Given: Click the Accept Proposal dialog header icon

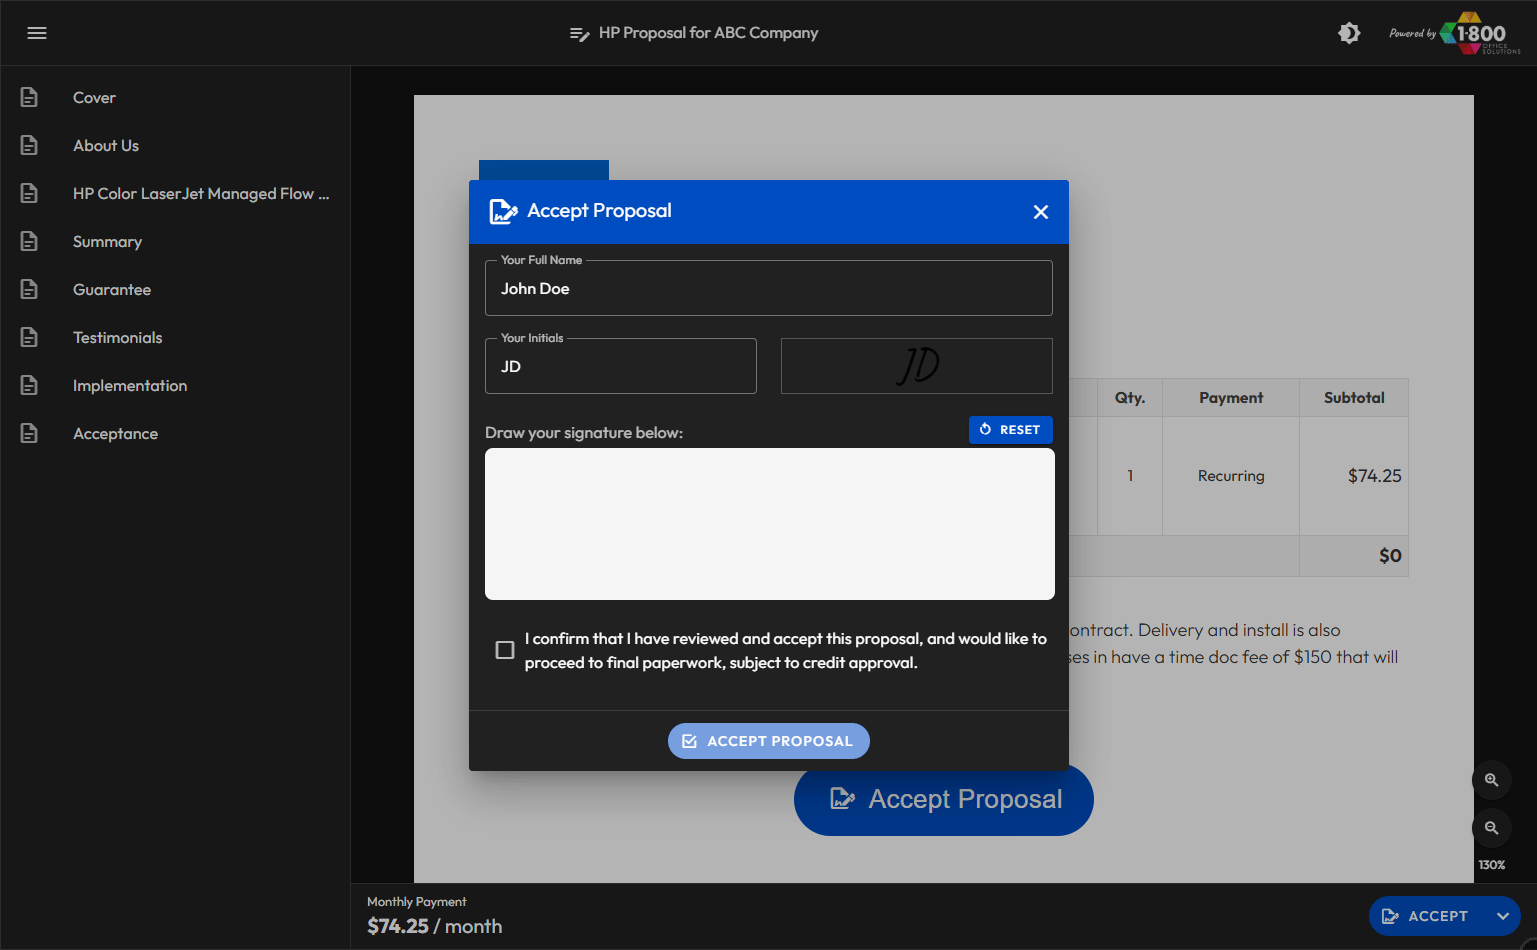Looking at the screenshot, I should pyautogui.click(x=503, y=211).
